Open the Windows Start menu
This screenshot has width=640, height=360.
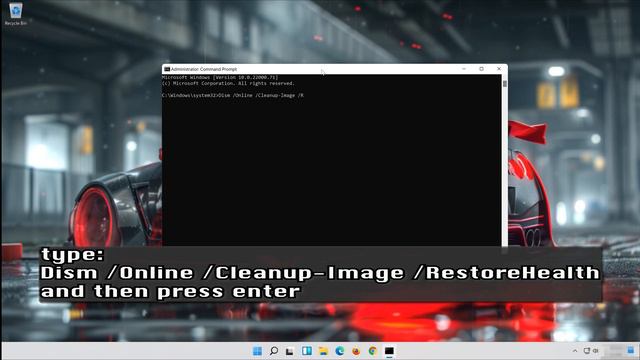point(257,351)
